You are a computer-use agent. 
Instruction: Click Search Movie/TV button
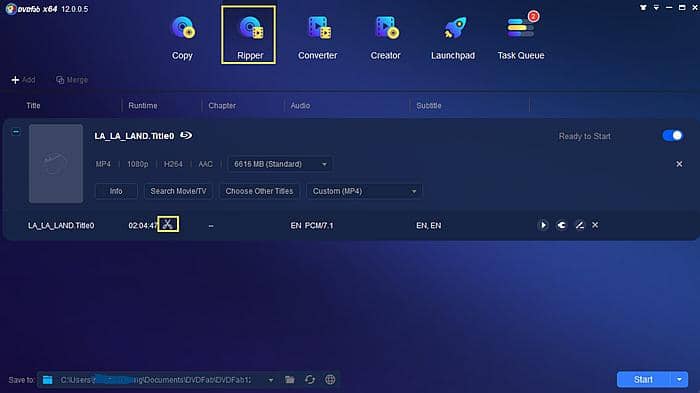(x=178, y=191)
